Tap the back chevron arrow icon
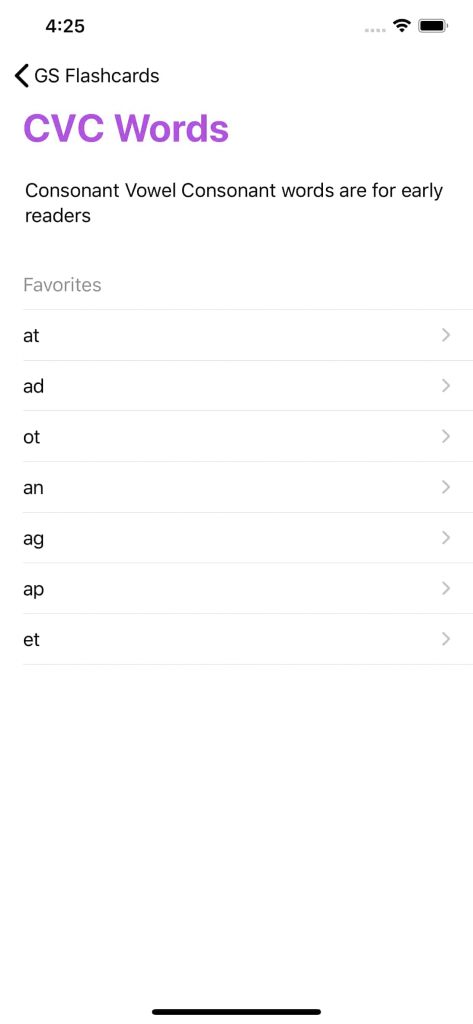This screenshot has height=1024, width=473. point(22,76)
